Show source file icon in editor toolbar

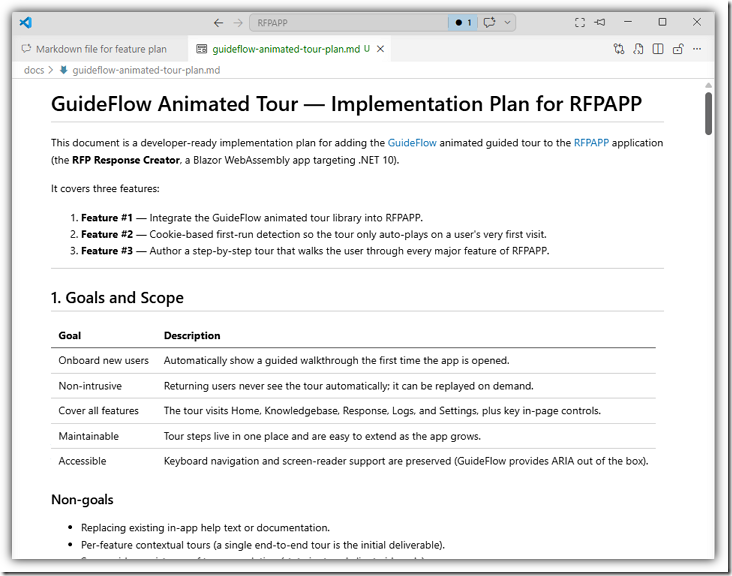coord(638,49)
